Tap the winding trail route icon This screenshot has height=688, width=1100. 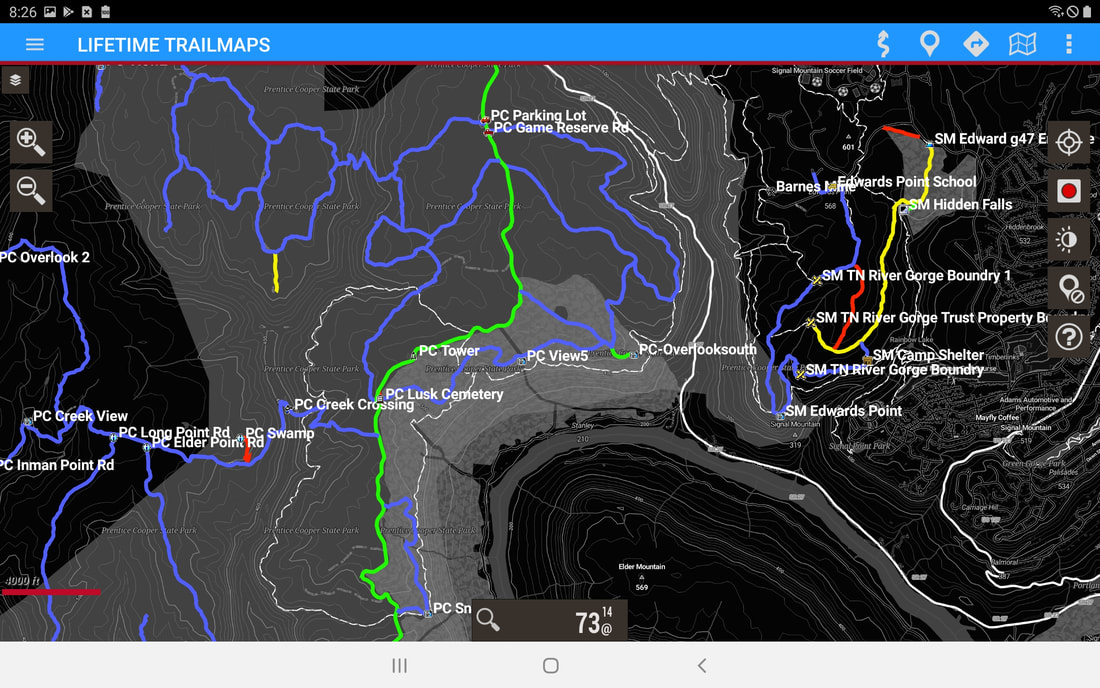click(x=883, y=45)
